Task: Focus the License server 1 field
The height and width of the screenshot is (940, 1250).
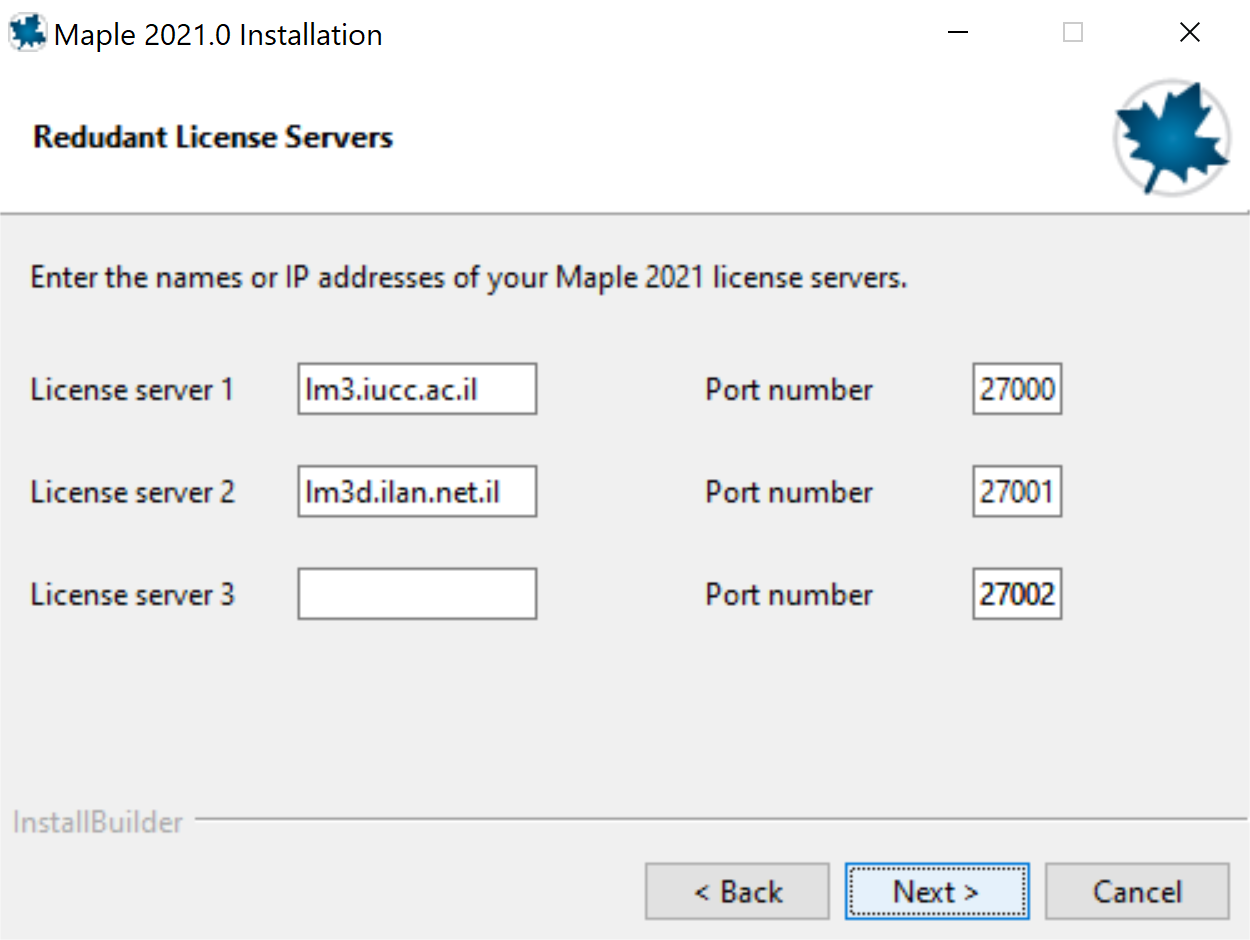Action: (x=417, y=389)
